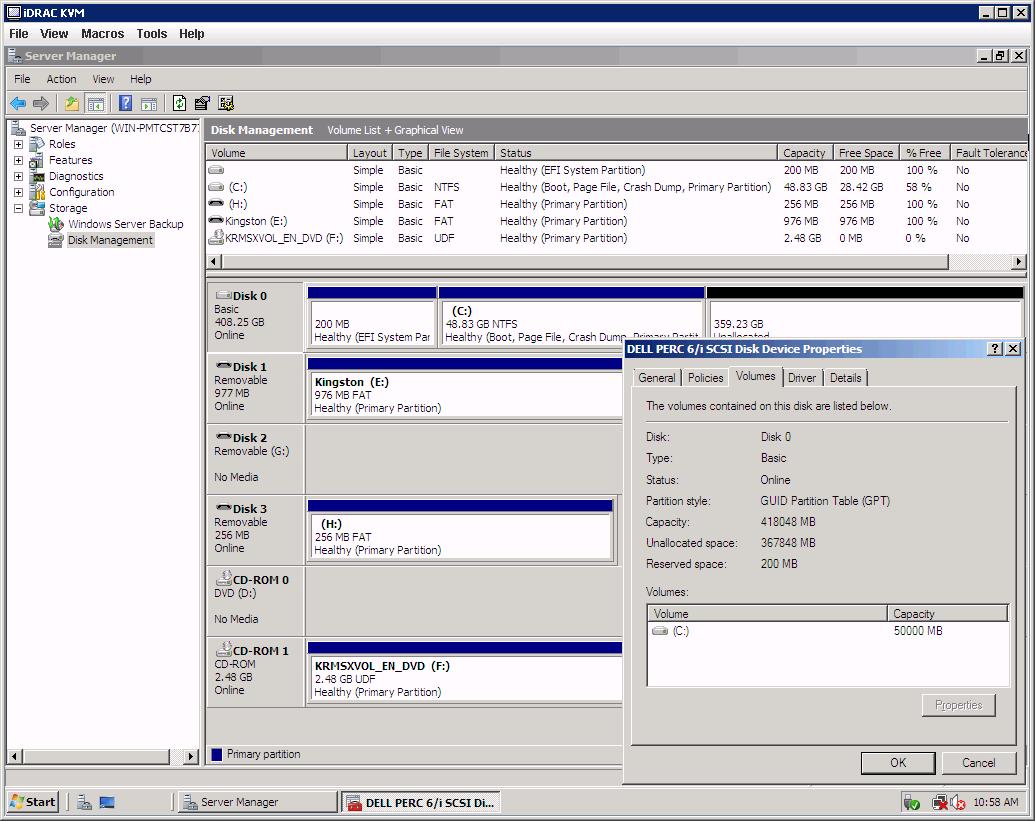The height and width of the screenshot is (821, 1035).
Task: Open Server Manager Action menu
Action: [x=61, y=79]
